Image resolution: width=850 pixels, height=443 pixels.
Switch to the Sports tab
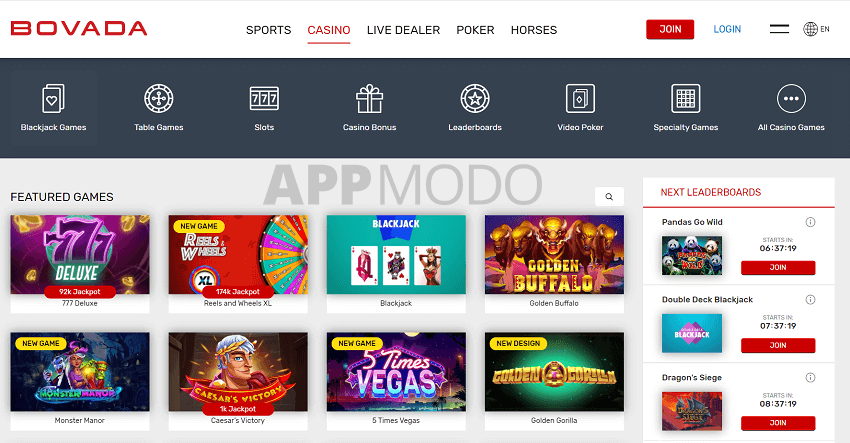268,30
